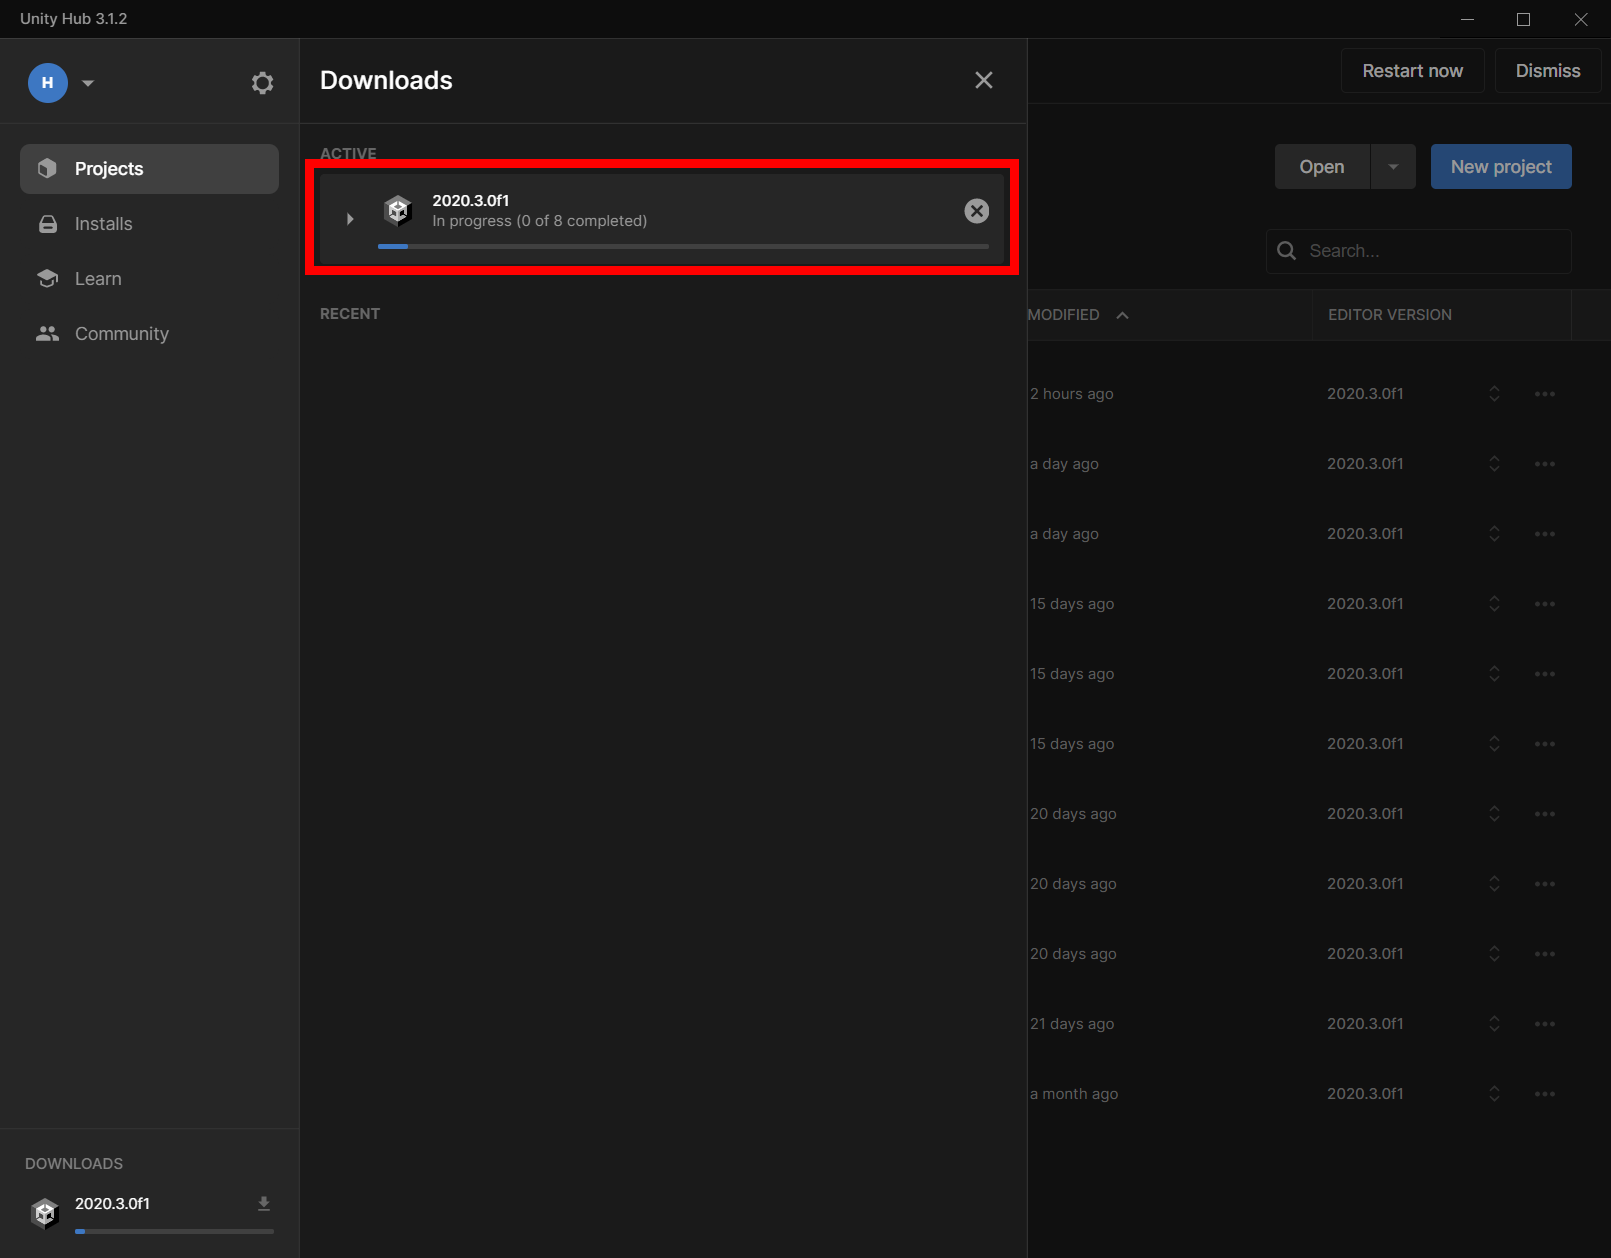Click the EDITOR VERSION column header
Image resolution: width=1611 pixels, height=1258 pixels.
click(1389, 315)
